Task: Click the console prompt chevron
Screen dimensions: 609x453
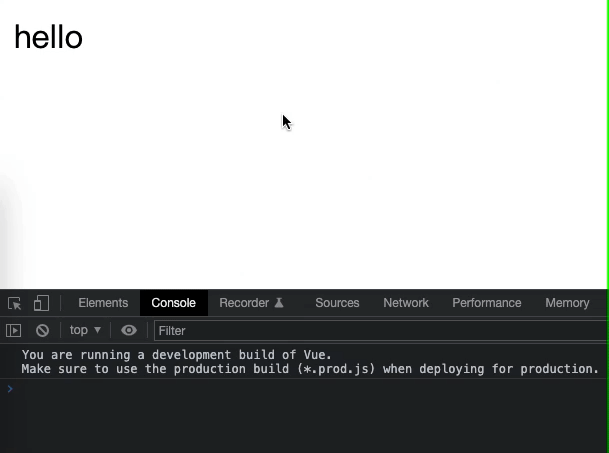Action: (10, 389)
